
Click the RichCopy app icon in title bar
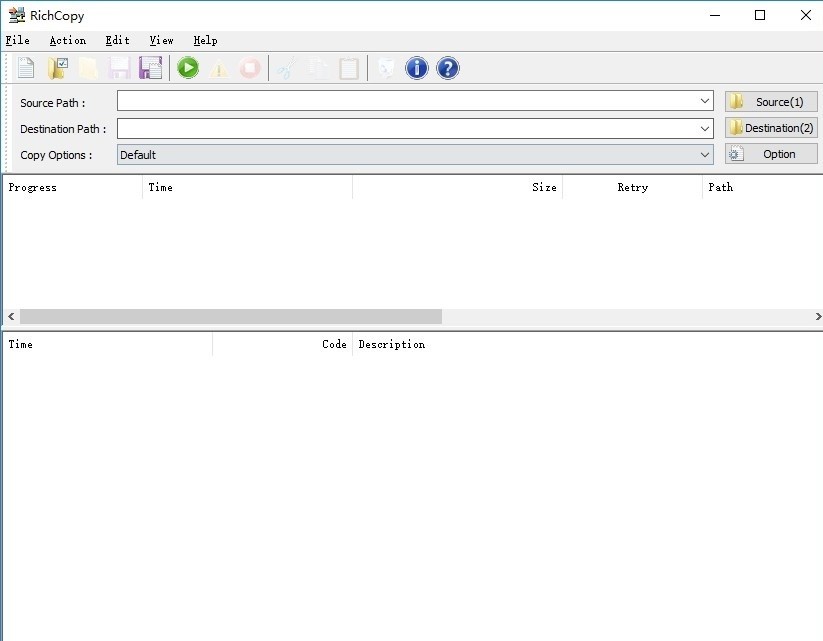[17, 15]
